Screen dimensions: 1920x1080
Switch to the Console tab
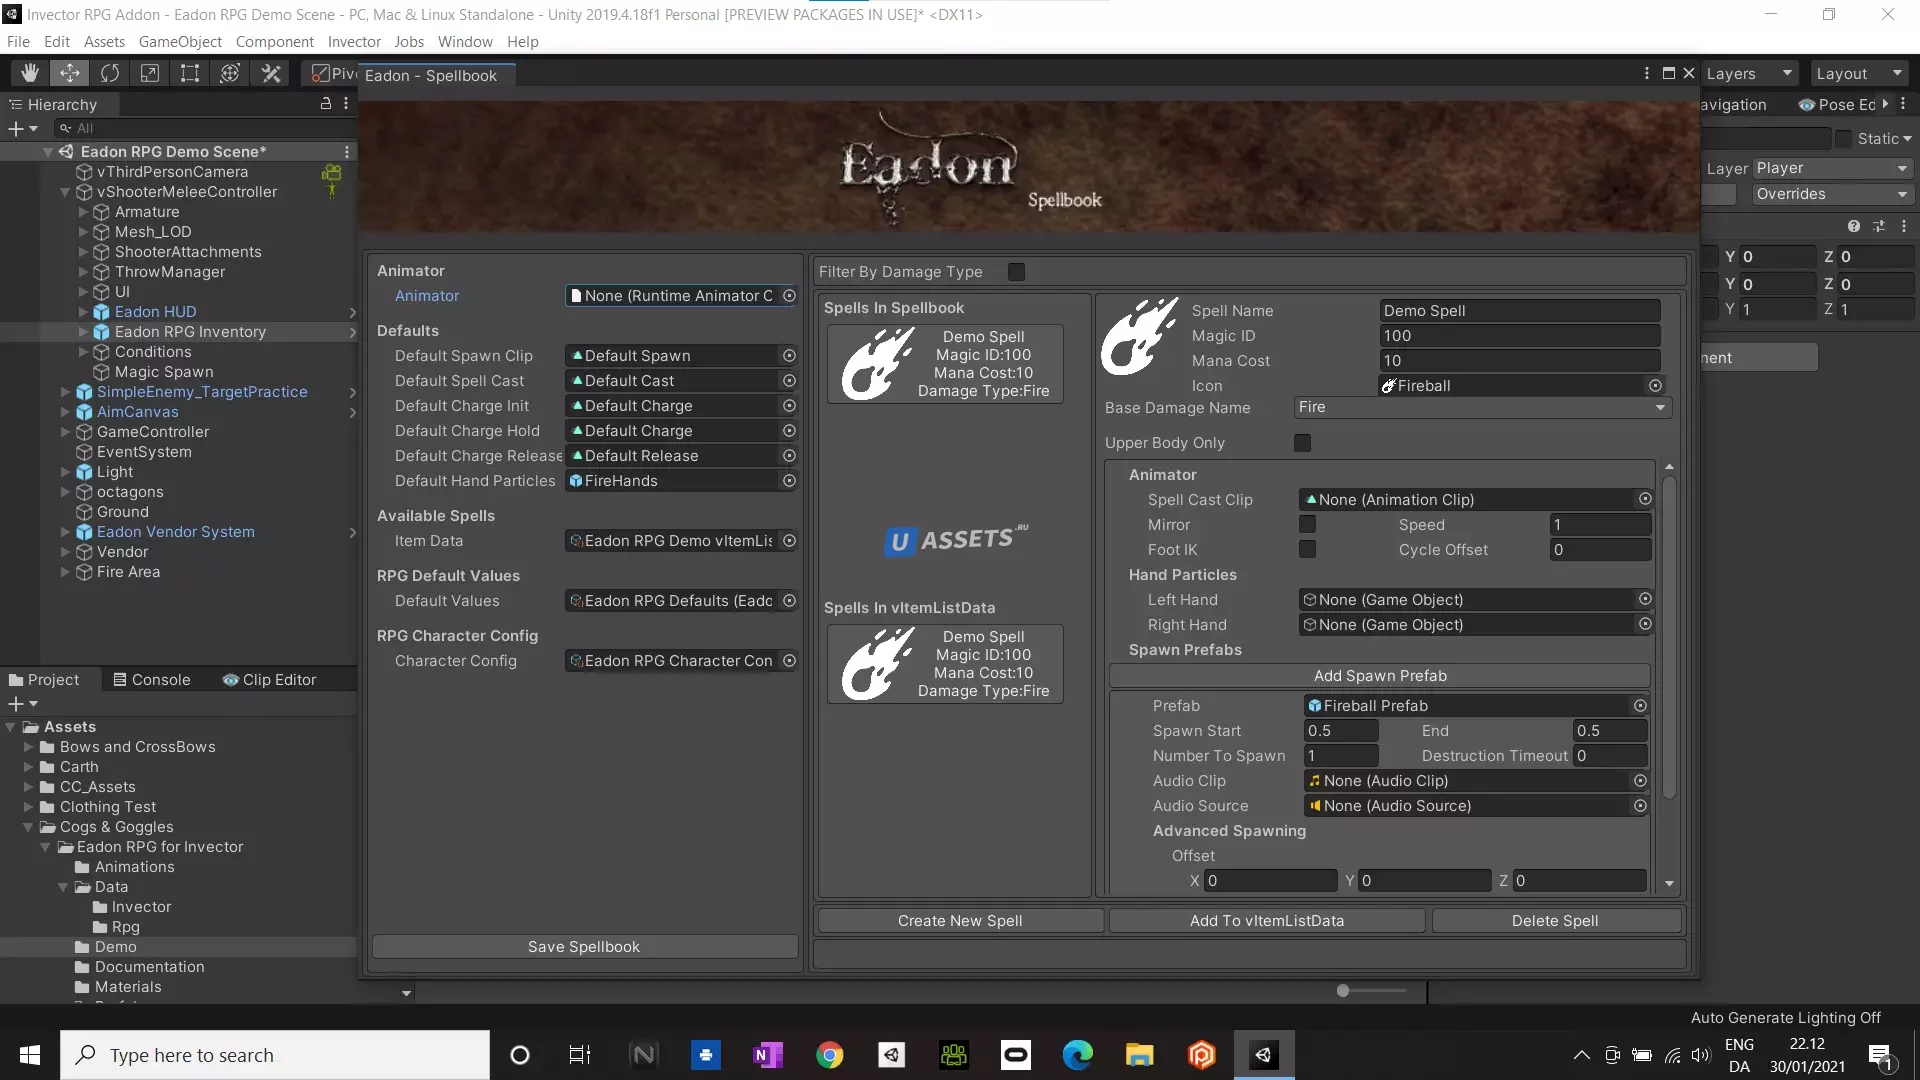tap(152, 680)
